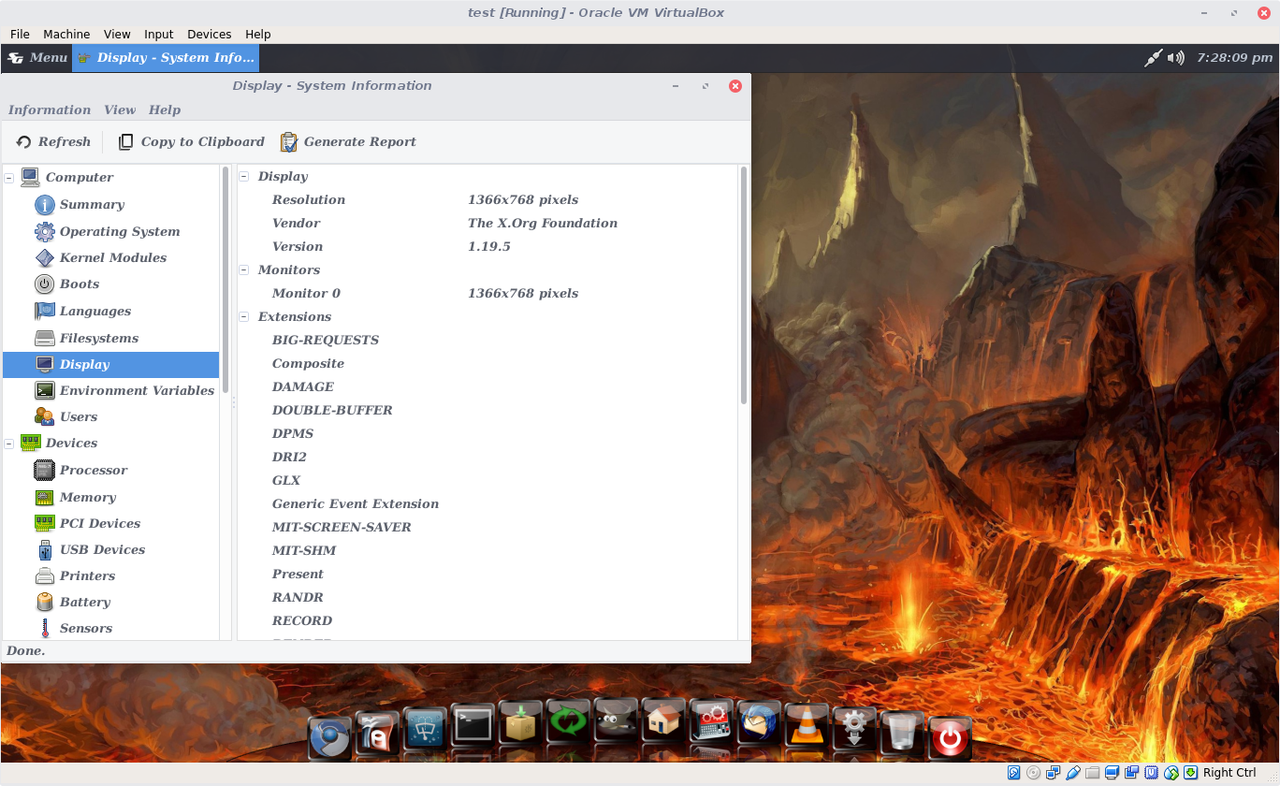Select Processor in the sidebar
The image size is (1280, 786).
pos(93,470)
